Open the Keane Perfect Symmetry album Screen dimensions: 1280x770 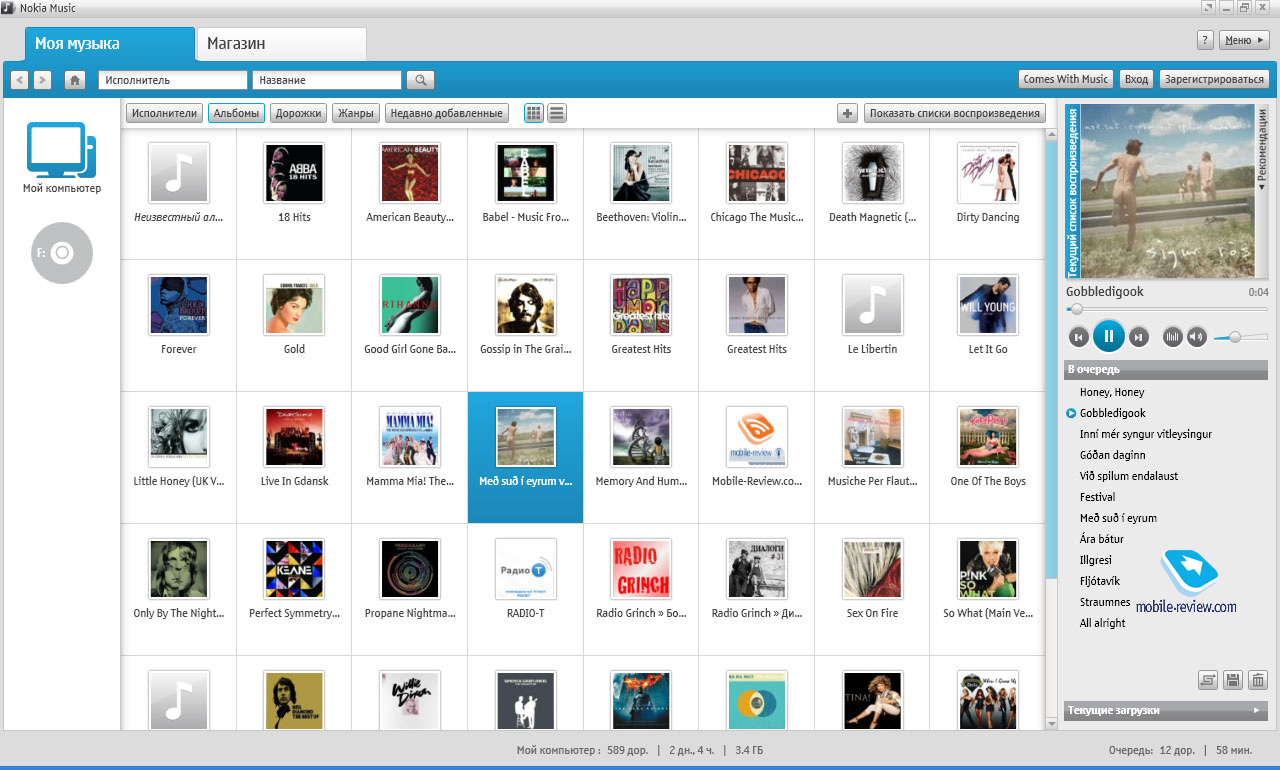[x=294, y=568]
